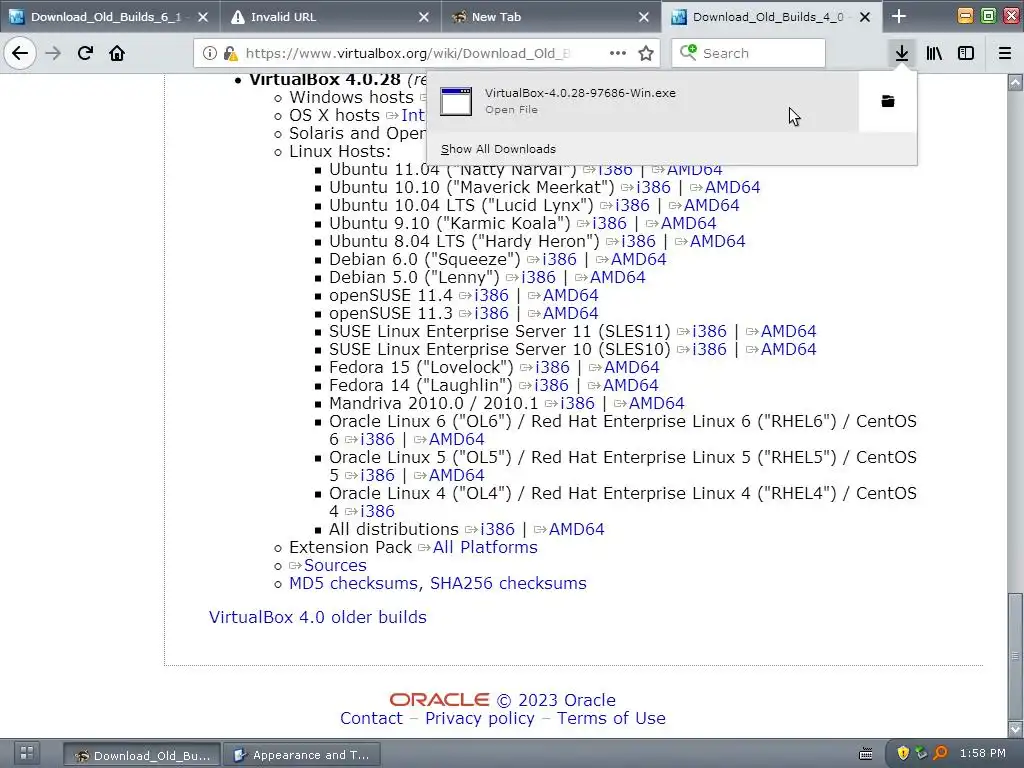
Task: Click AMD64 for SLES11
Action: [x=788, y=331]
